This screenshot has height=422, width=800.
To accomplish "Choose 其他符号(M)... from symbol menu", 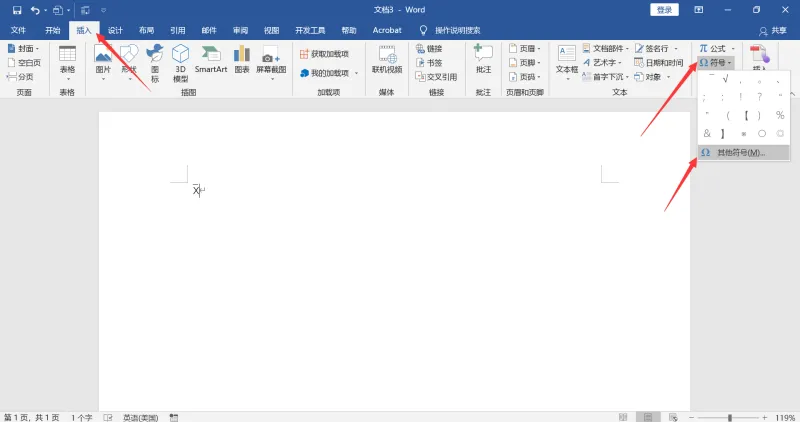I will point(743,153).
